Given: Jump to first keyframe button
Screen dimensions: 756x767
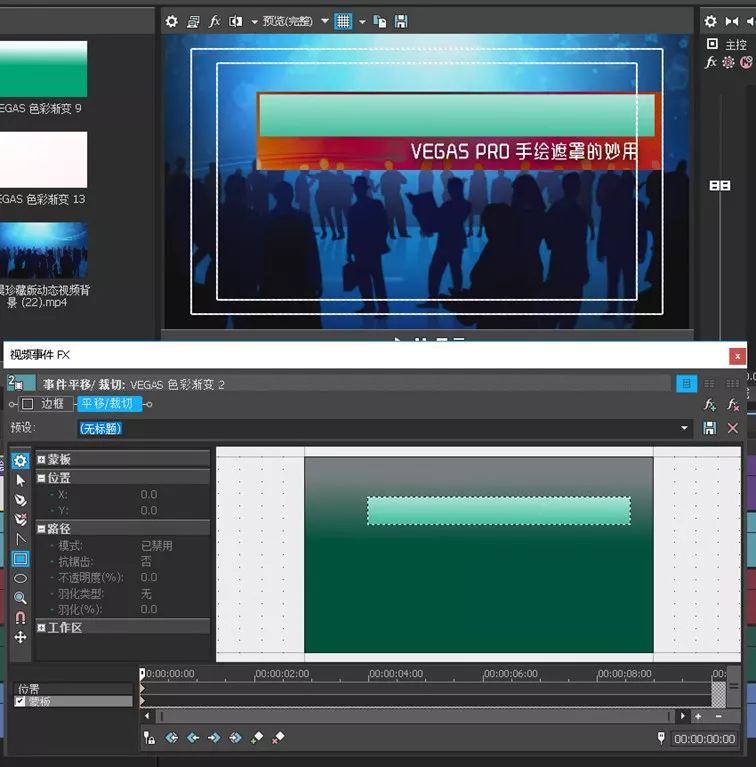Looking at the screenshot, I should (x=171, y=738).
